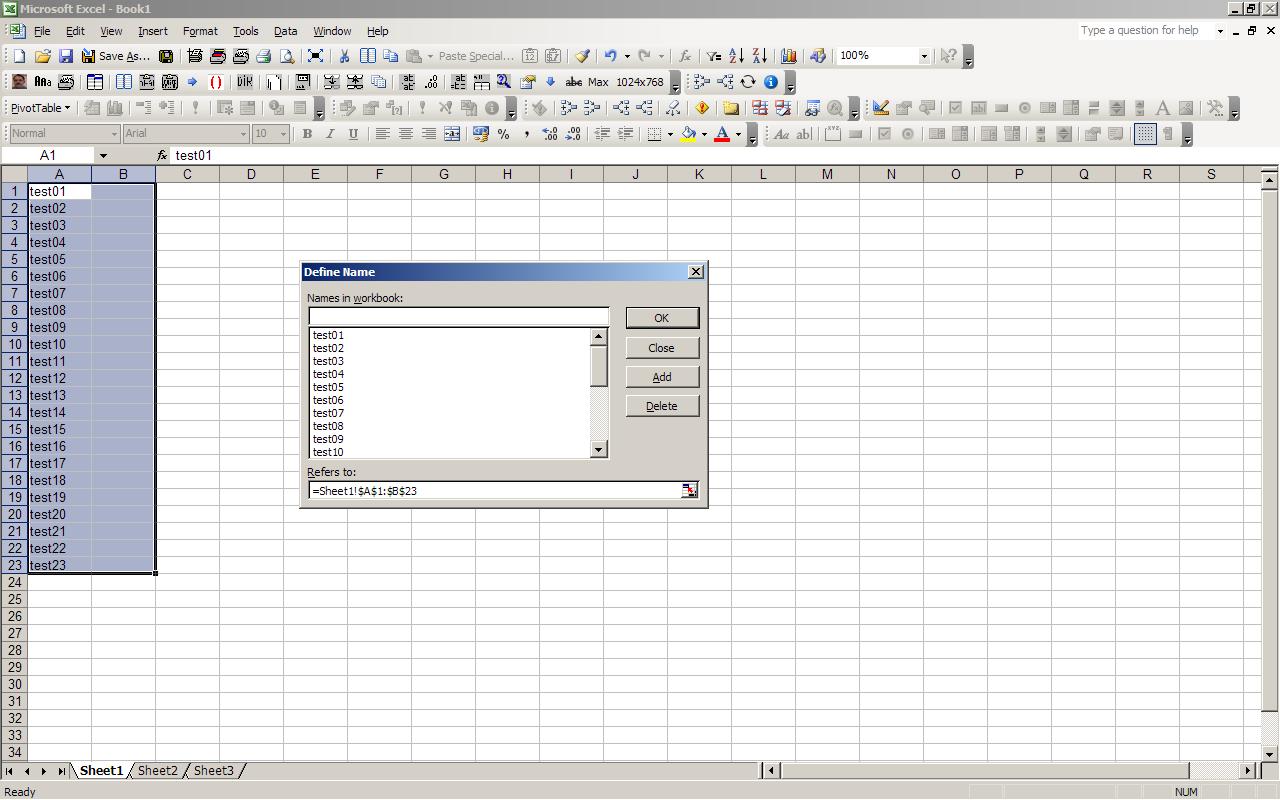This screenshot has width=1280, height=800.
Task: Click the refresh arrows icon
Action: click(747, 82)
